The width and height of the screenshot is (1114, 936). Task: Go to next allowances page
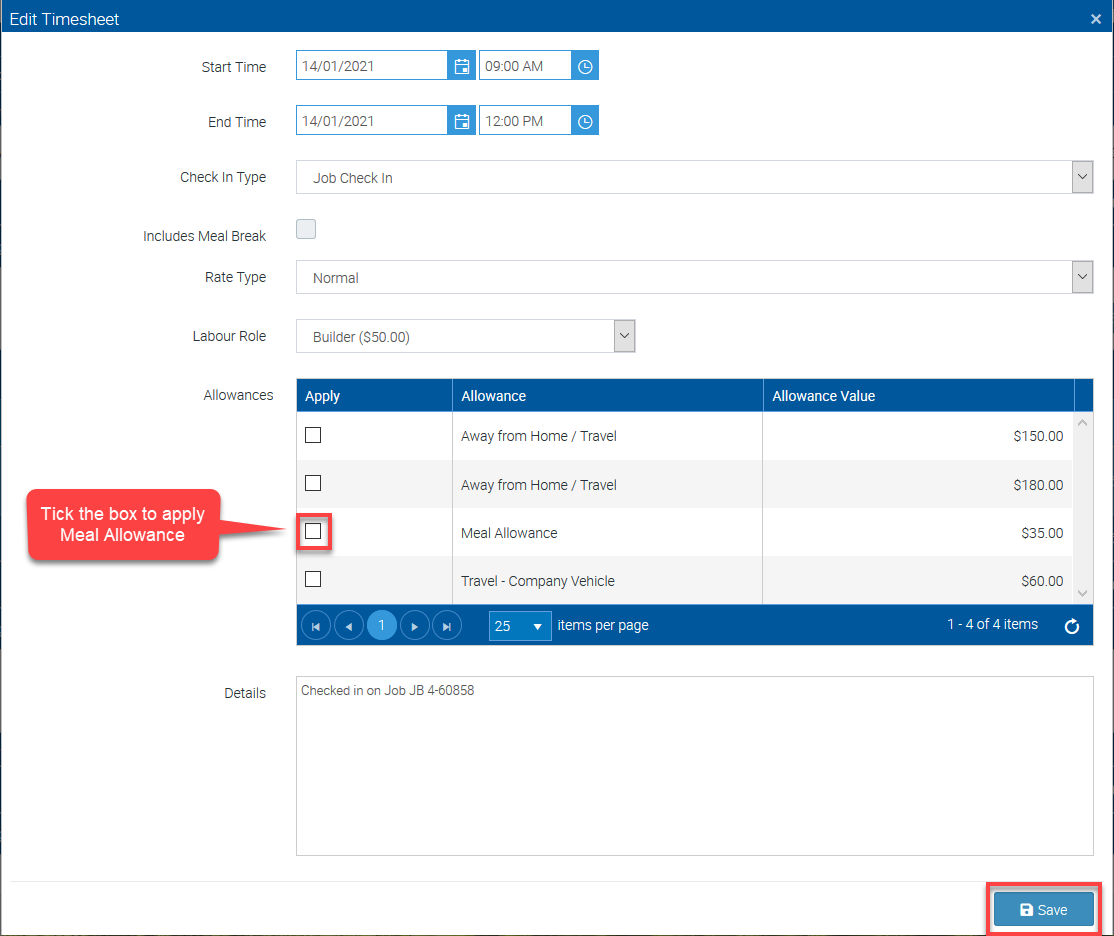[x=414, y=626]
